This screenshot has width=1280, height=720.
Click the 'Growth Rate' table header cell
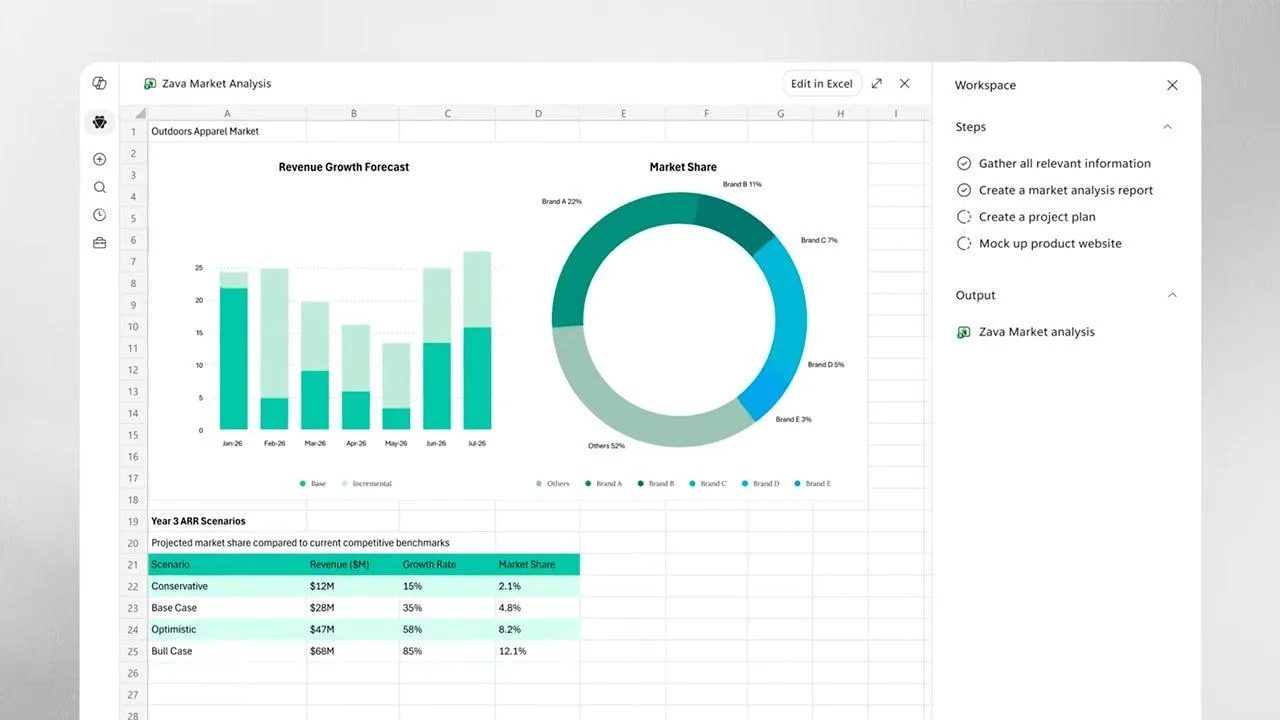(447, 565)
